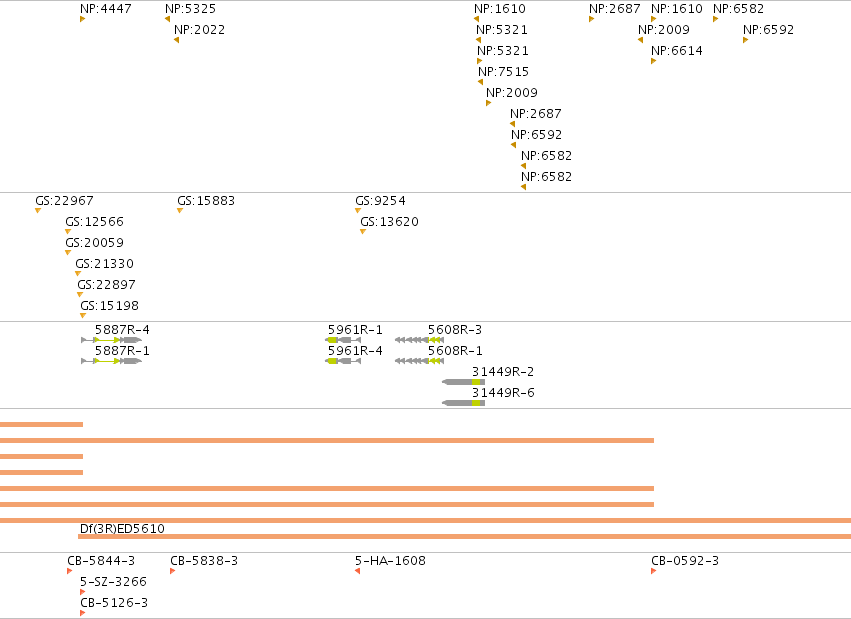Click the 5-HA-1608 label

coord(390,561)
